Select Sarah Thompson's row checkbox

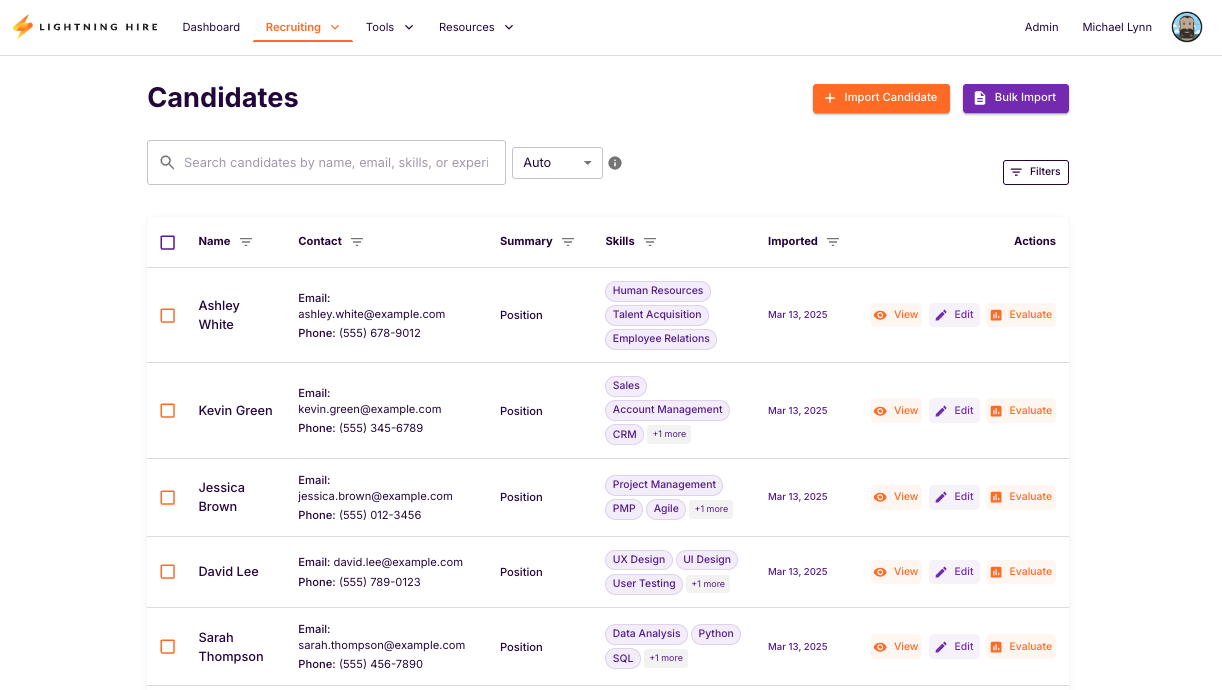pos(167,647)
